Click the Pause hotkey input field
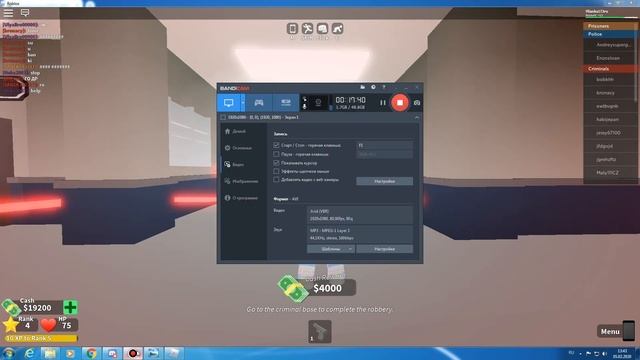The image size is (640, 360). 384,154
